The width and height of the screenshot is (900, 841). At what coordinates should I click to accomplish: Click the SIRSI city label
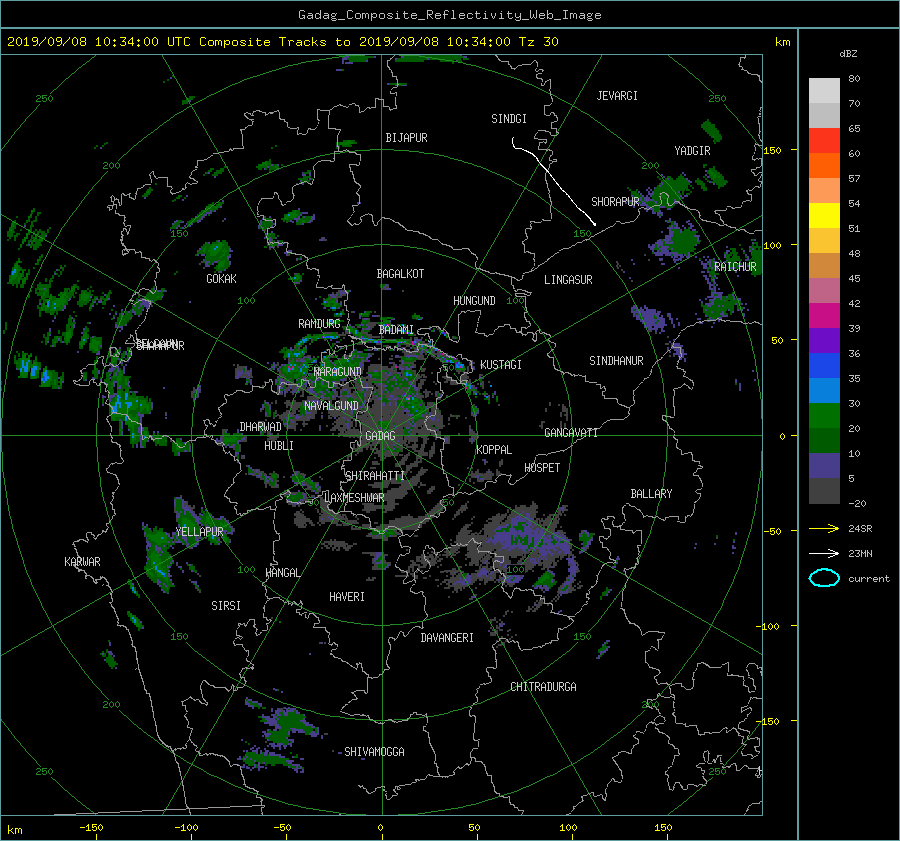click(226, 606)
